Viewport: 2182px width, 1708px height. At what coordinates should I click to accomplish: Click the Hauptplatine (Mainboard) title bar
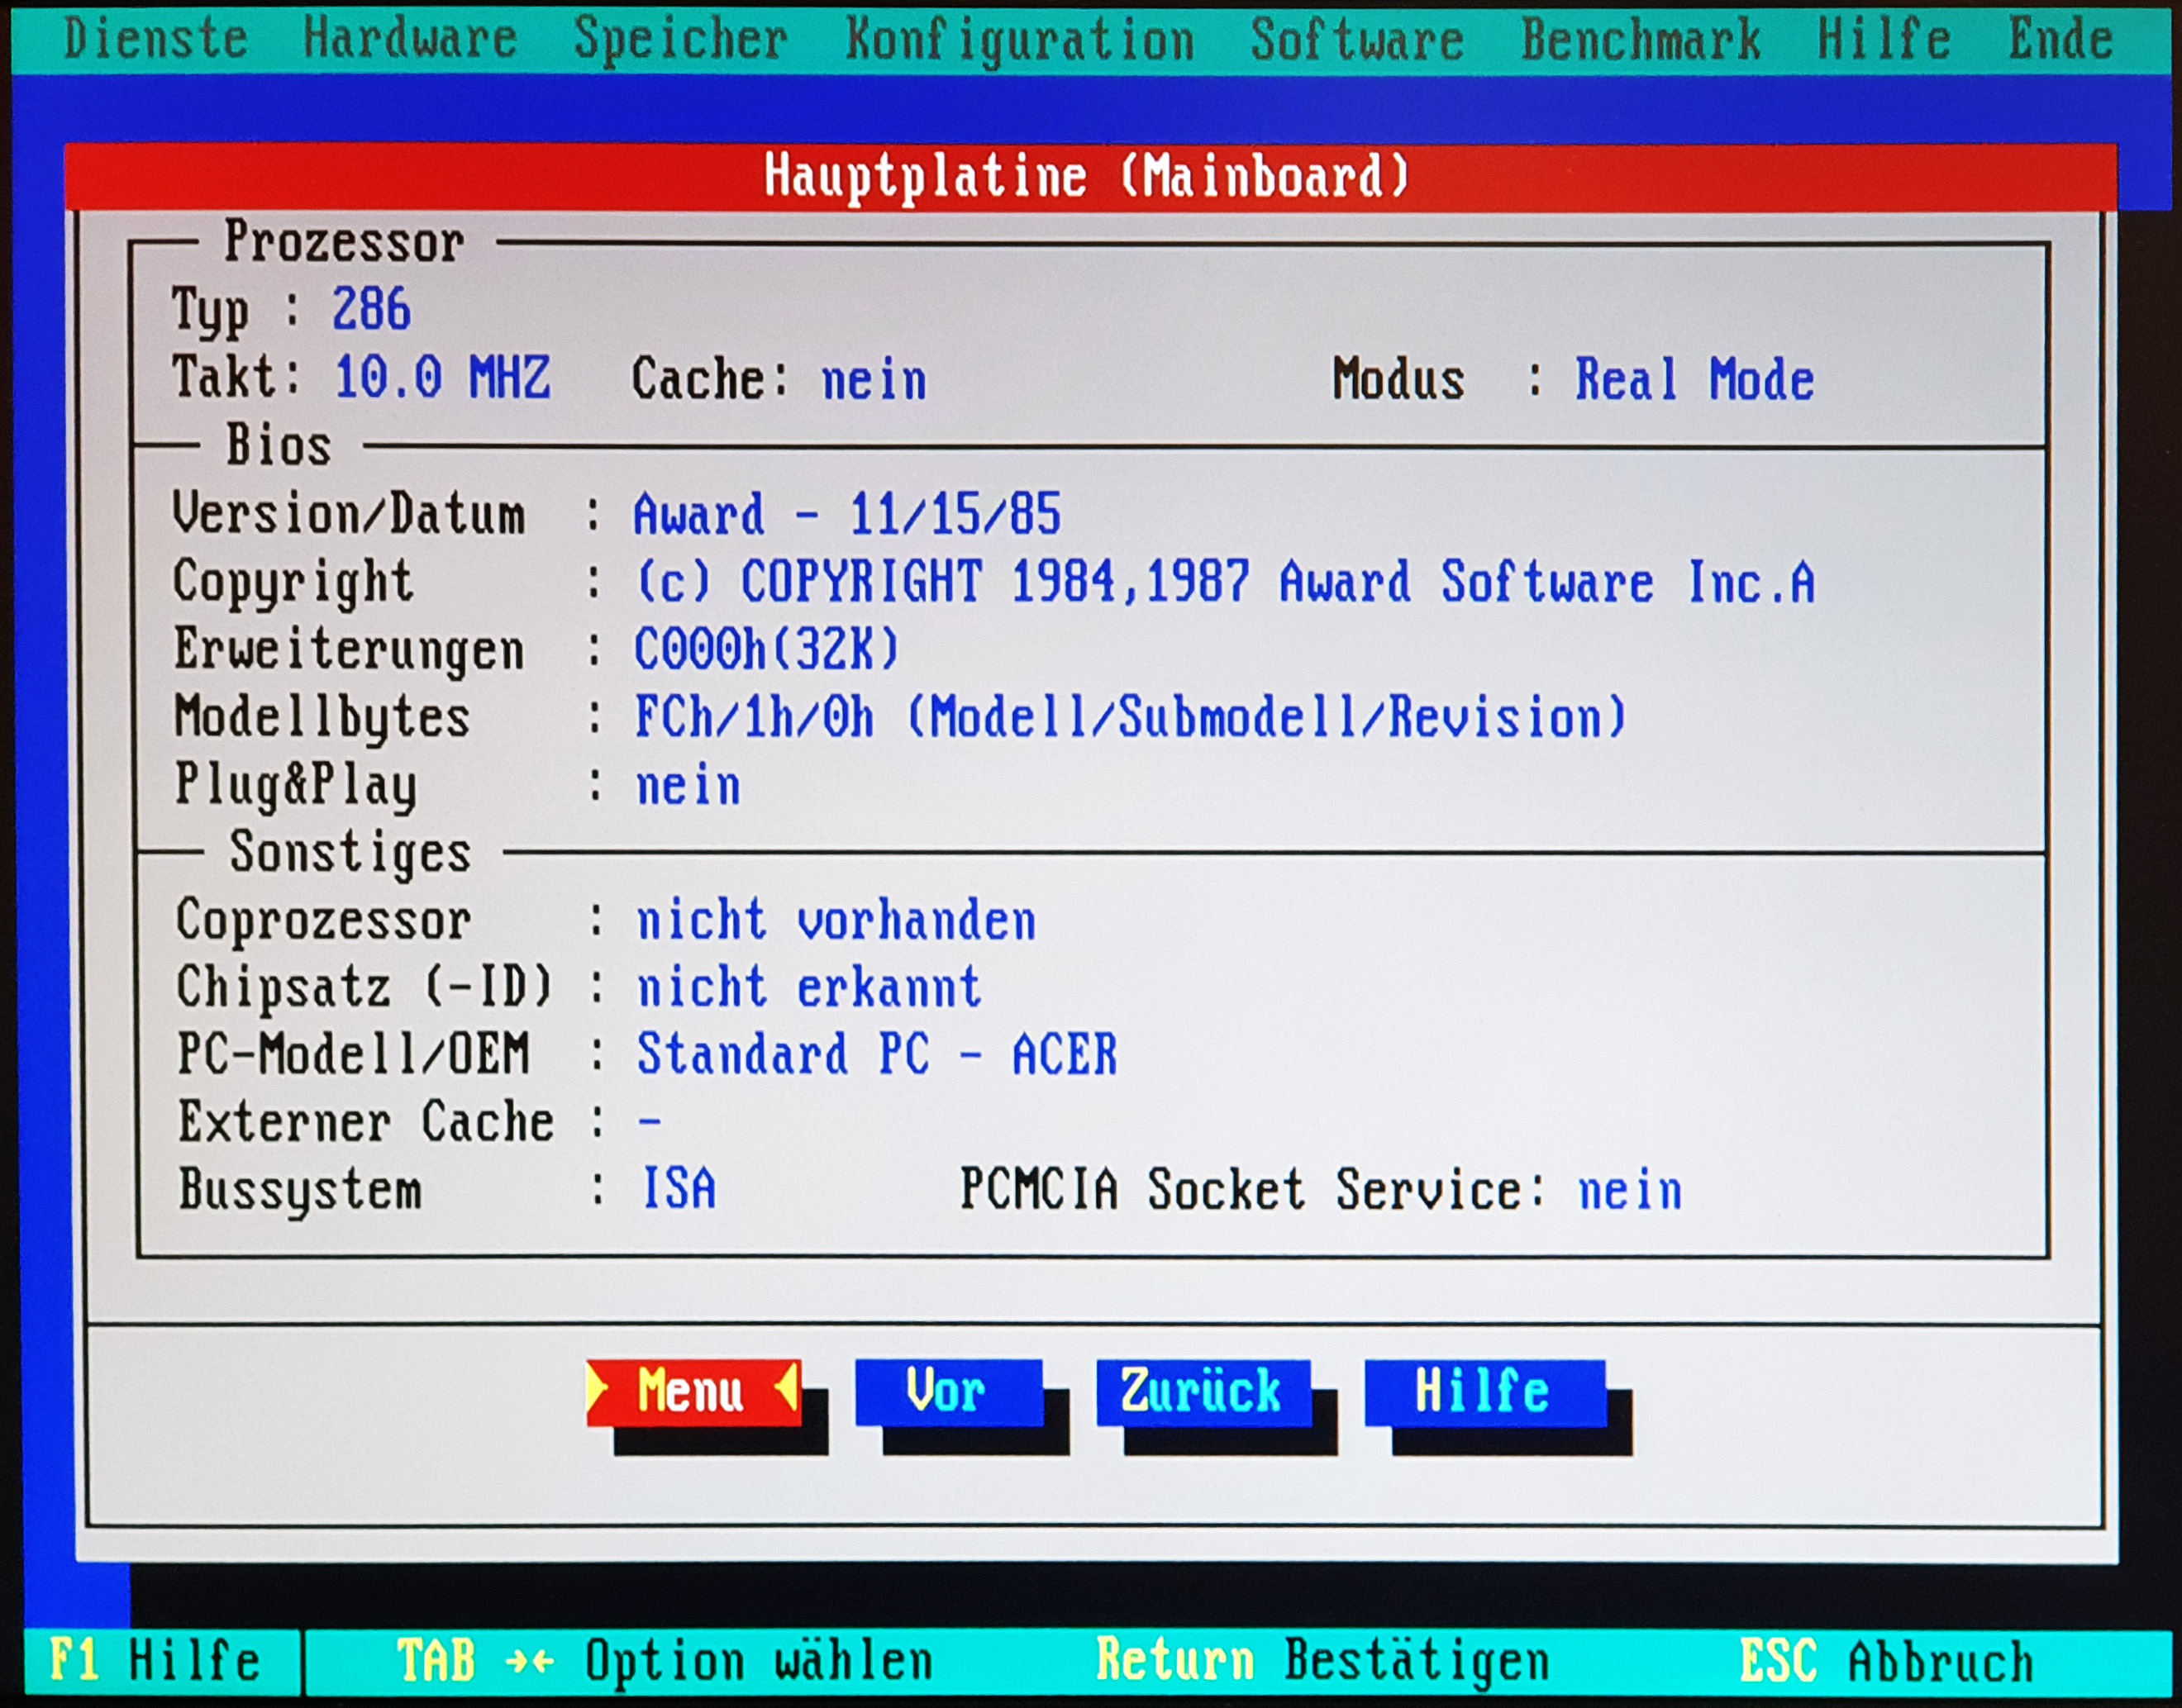(x=1090, y=177)
